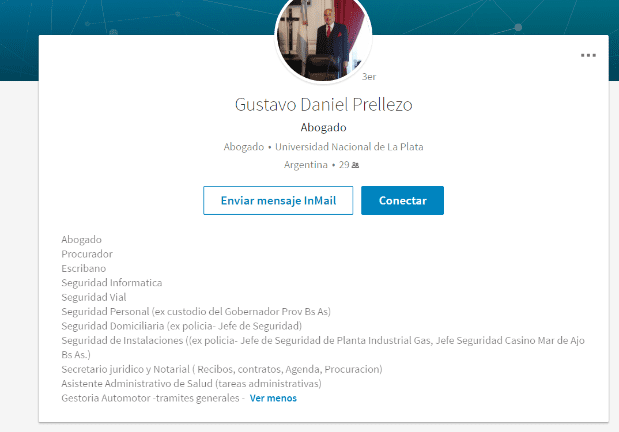
Task: Click the Seguridad Vial summary line
Action: [95, 297]
